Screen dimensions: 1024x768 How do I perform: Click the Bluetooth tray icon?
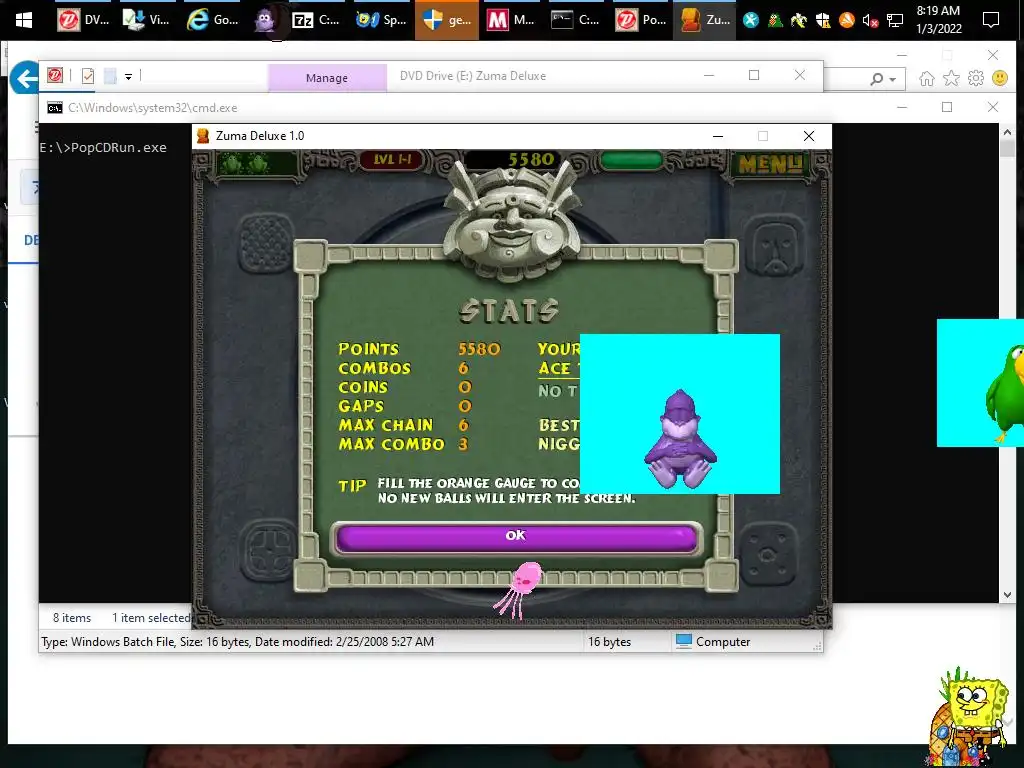[x=751, y=20]
